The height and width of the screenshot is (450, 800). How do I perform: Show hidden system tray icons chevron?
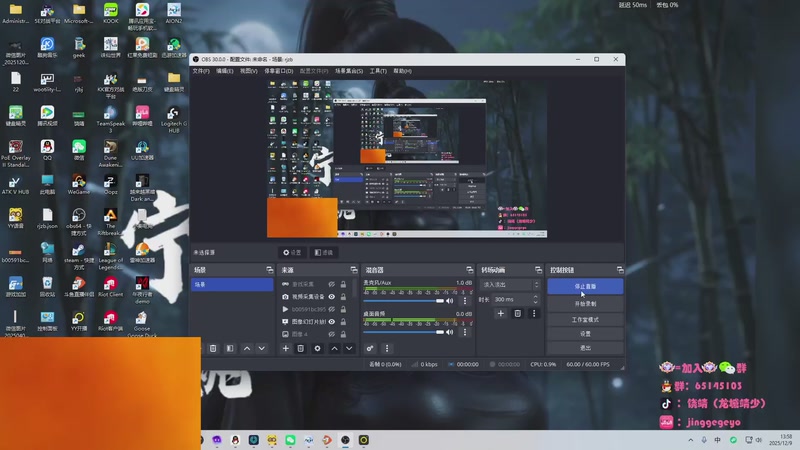click(690, 440)
